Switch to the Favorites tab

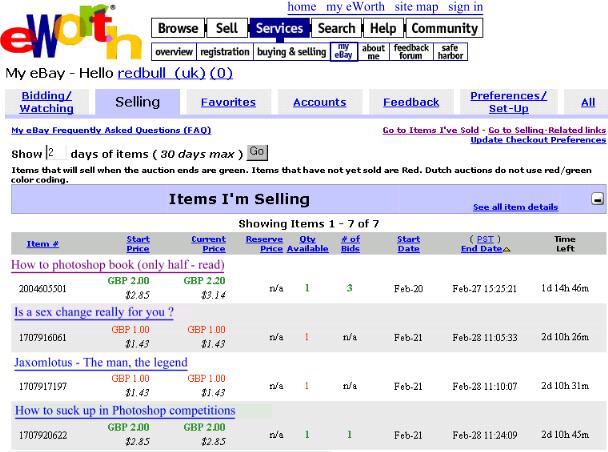coord(228,102)
